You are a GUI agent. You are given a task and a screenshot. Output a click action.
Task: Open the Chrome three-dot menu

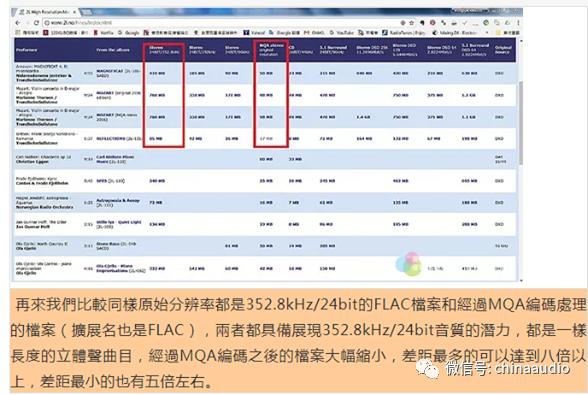coord(519,23)
